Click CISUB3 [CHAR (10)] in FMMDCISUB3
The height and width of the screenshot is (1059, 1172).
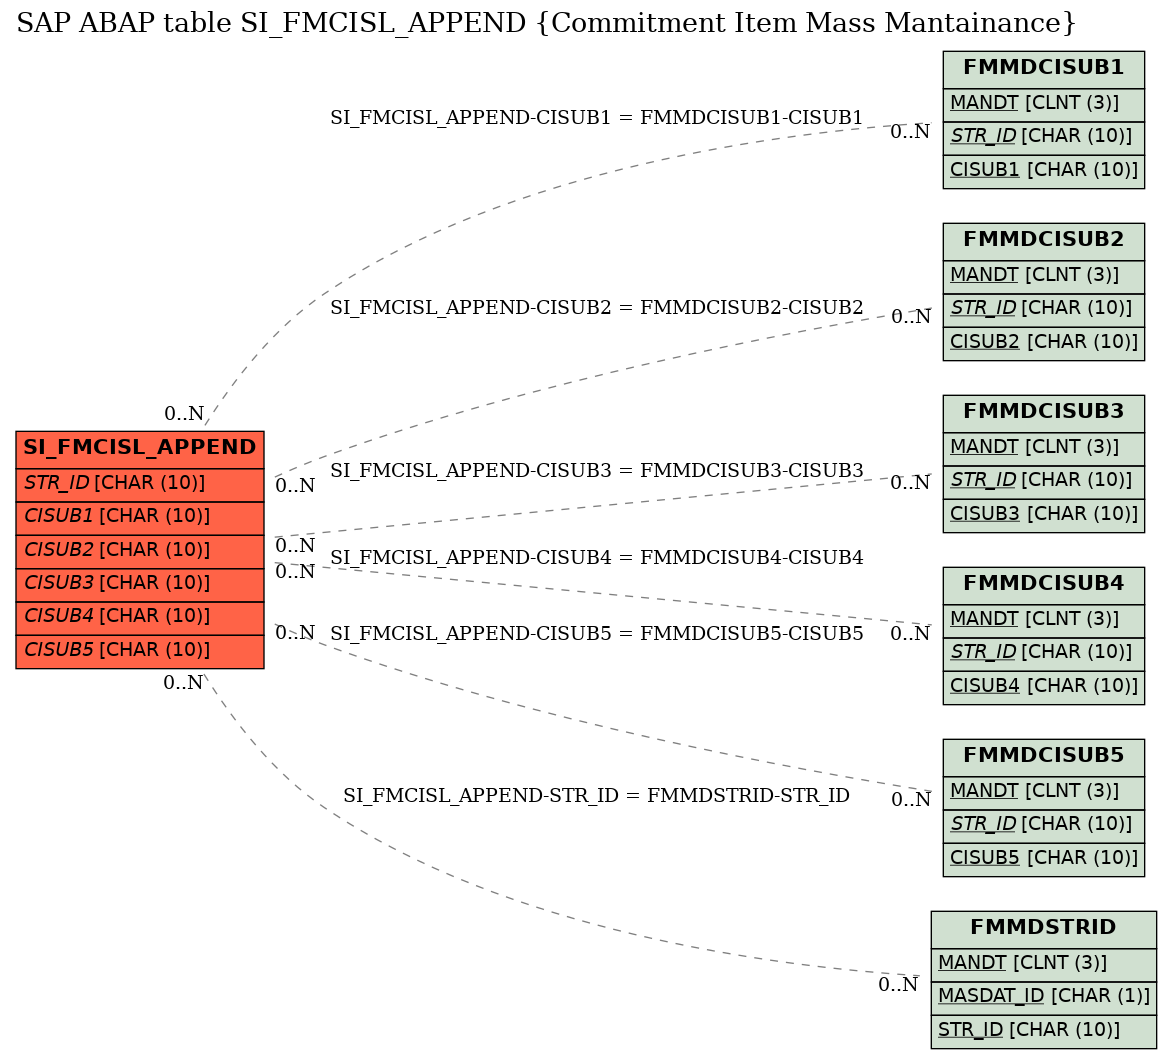coord(1043,516)
